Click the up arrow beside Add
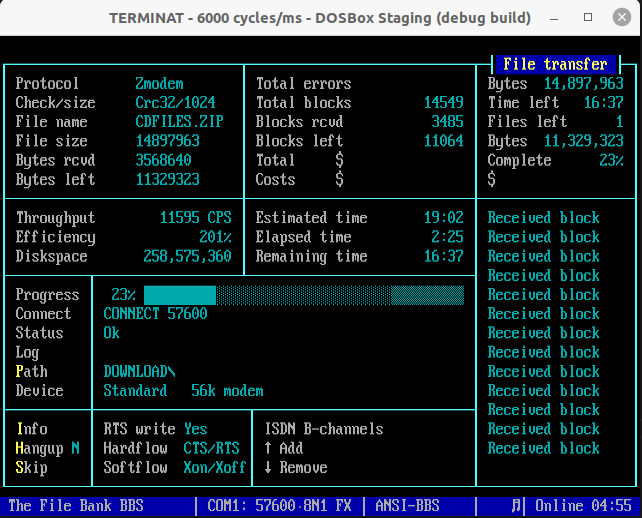Image resolution: width=642 pixels, height=518 pixels. 268,448
